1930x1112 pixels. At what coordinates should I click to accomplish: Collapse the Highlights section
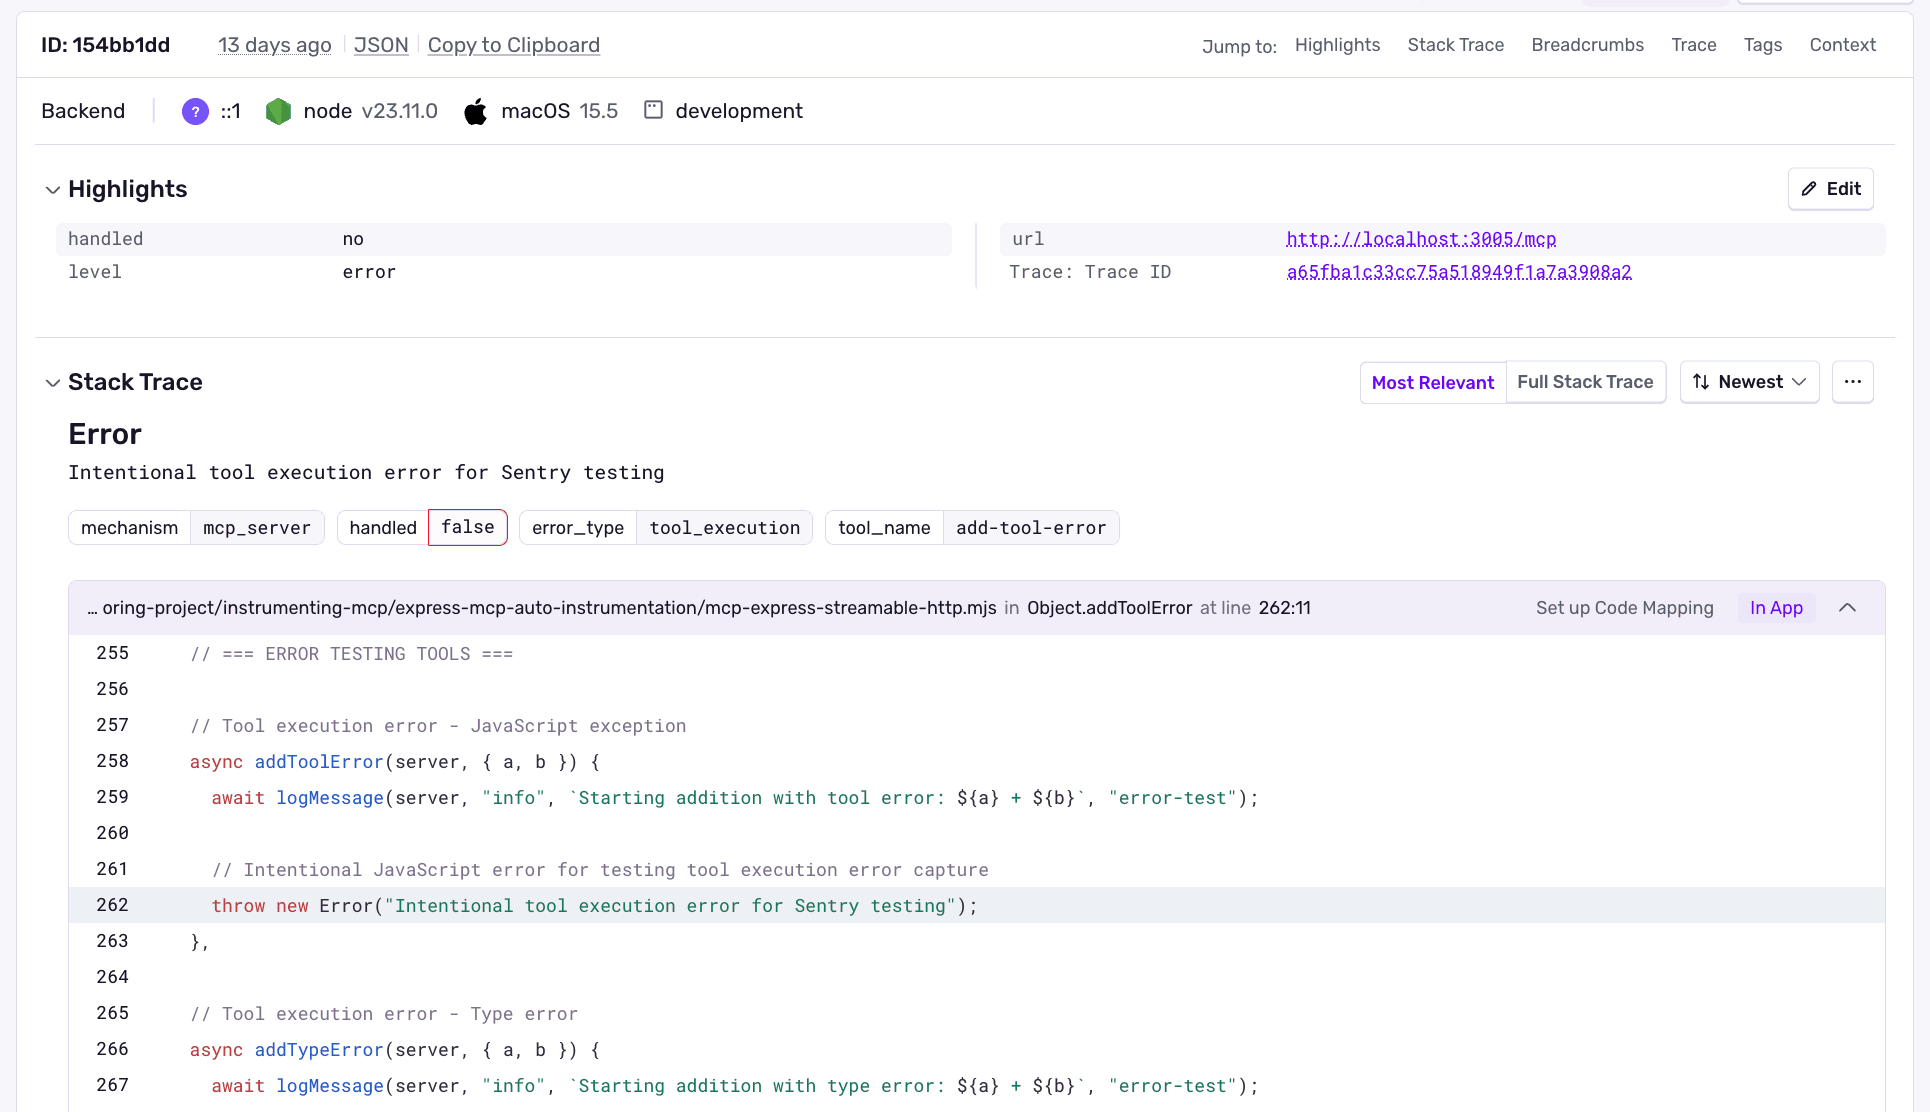tap(53, 189)
